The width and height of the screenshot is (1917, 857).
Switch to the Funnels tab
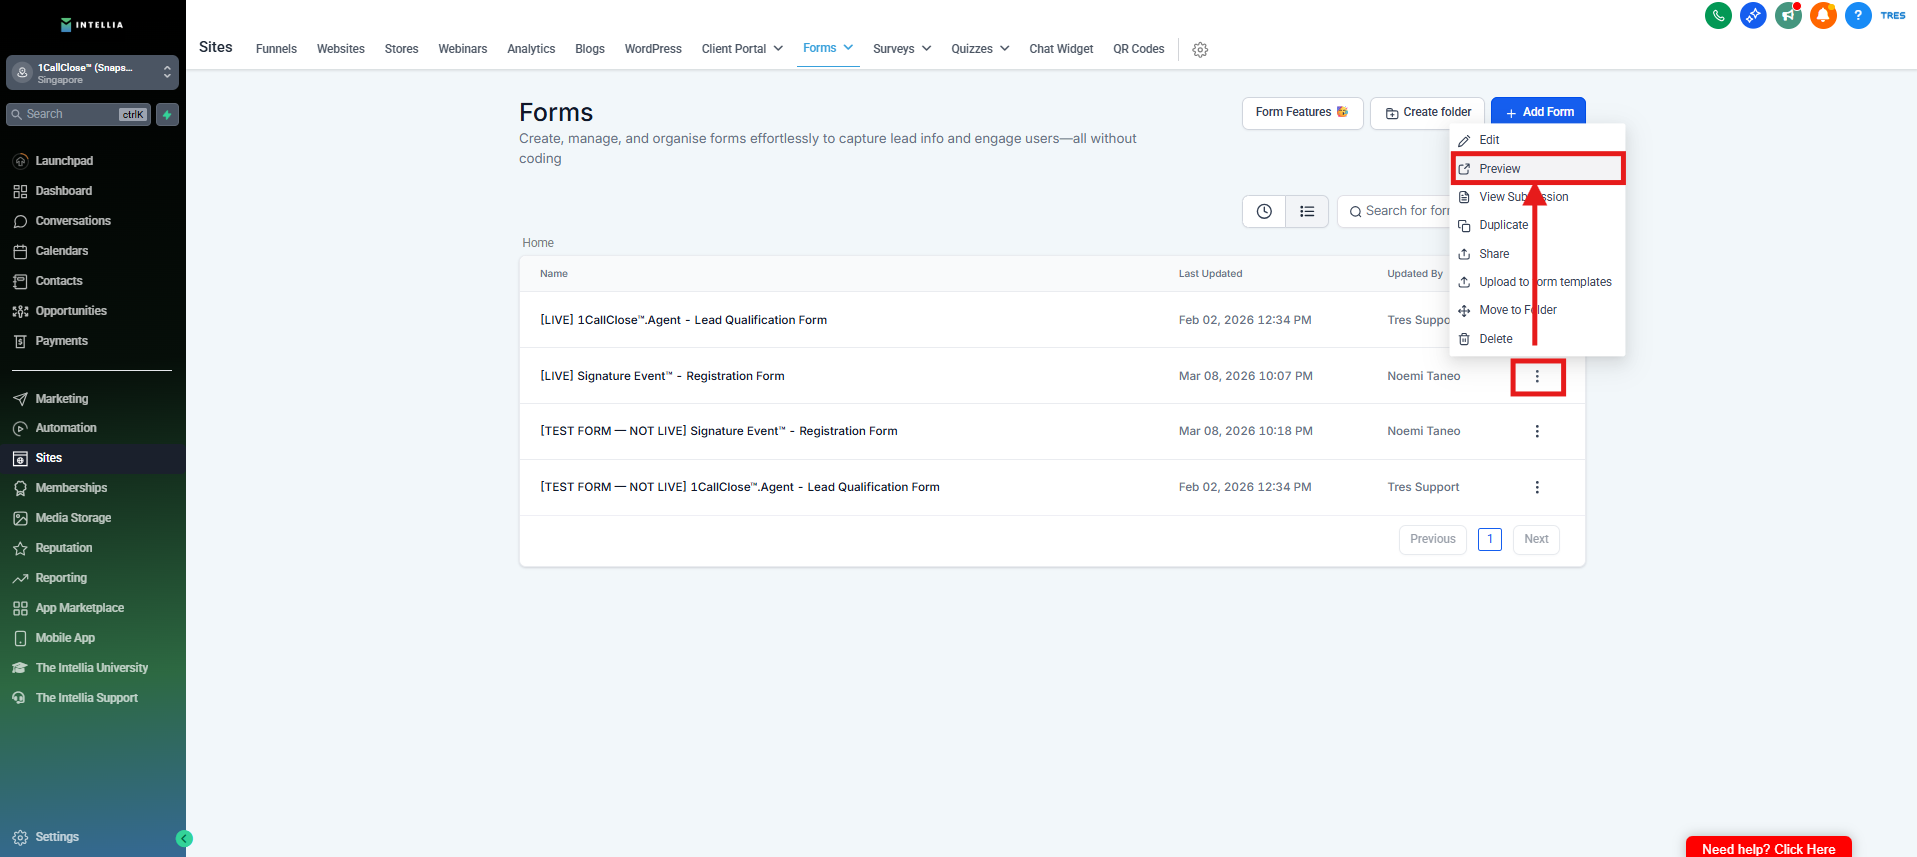click(x=276, y=49)
